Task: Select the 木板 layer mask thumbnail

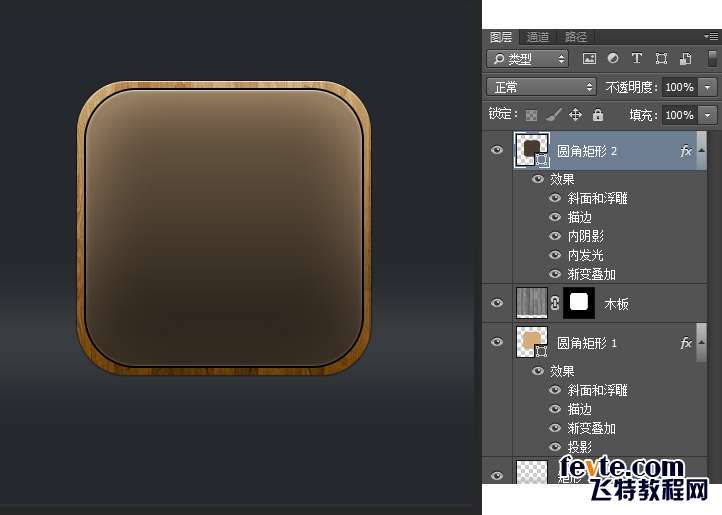Action: pyautogui.click(x=579, y=303)
